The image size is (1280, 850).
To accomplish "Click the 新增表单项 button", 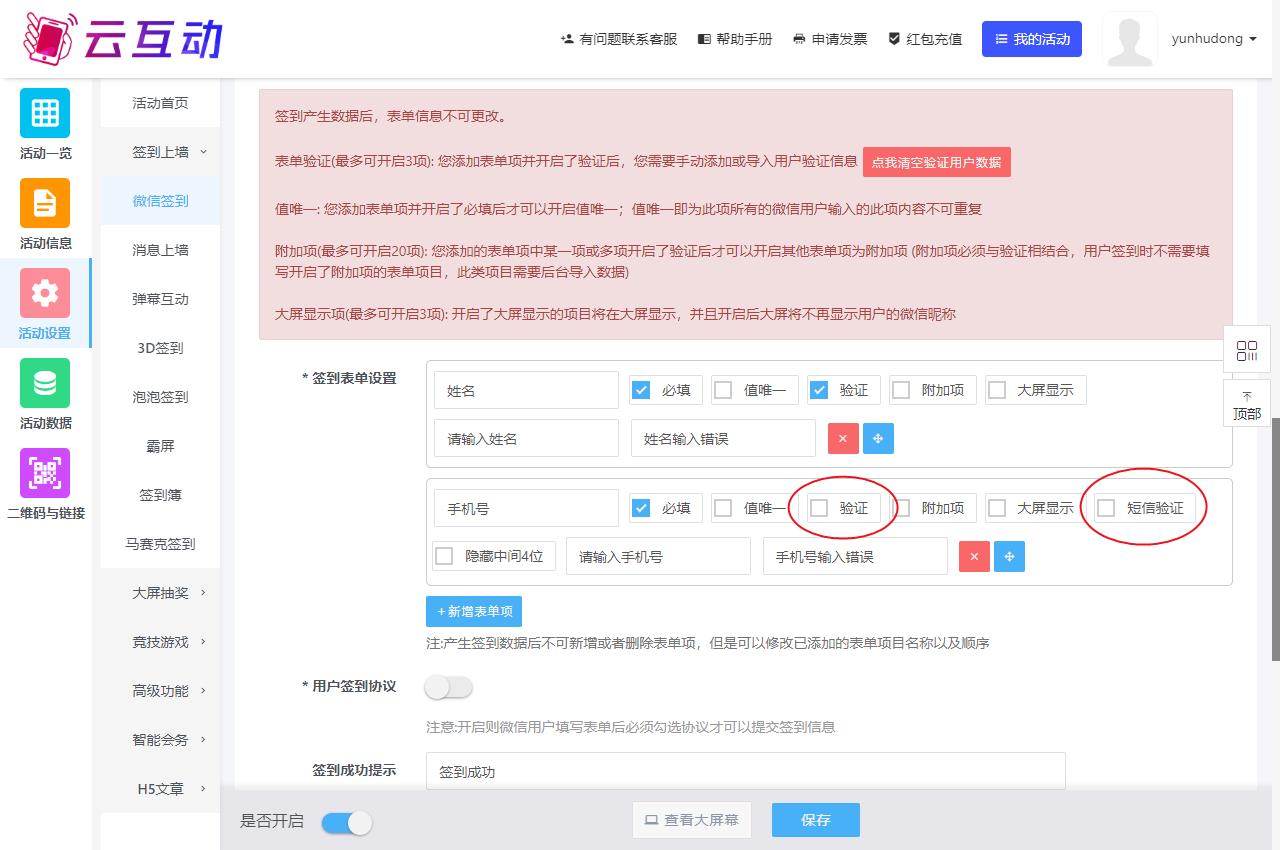I will pyautogui.click(x=474, y=611).
